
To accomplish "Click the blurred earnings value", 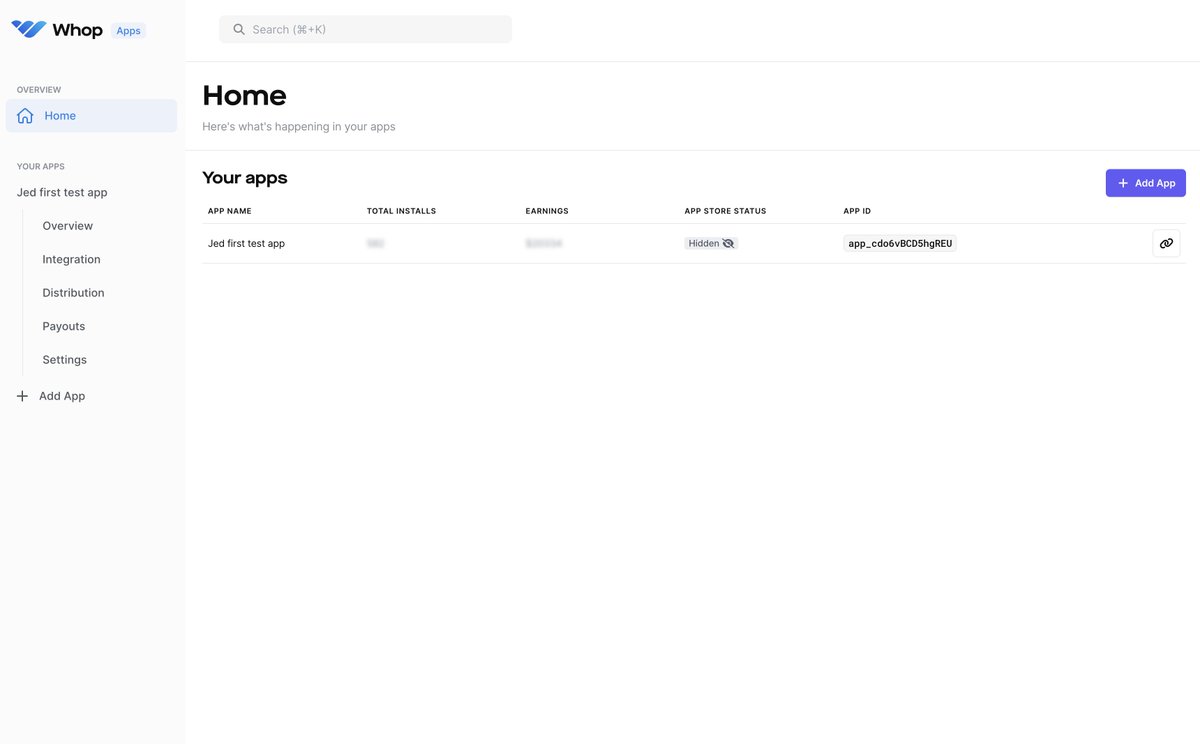I will click(544, 243).
